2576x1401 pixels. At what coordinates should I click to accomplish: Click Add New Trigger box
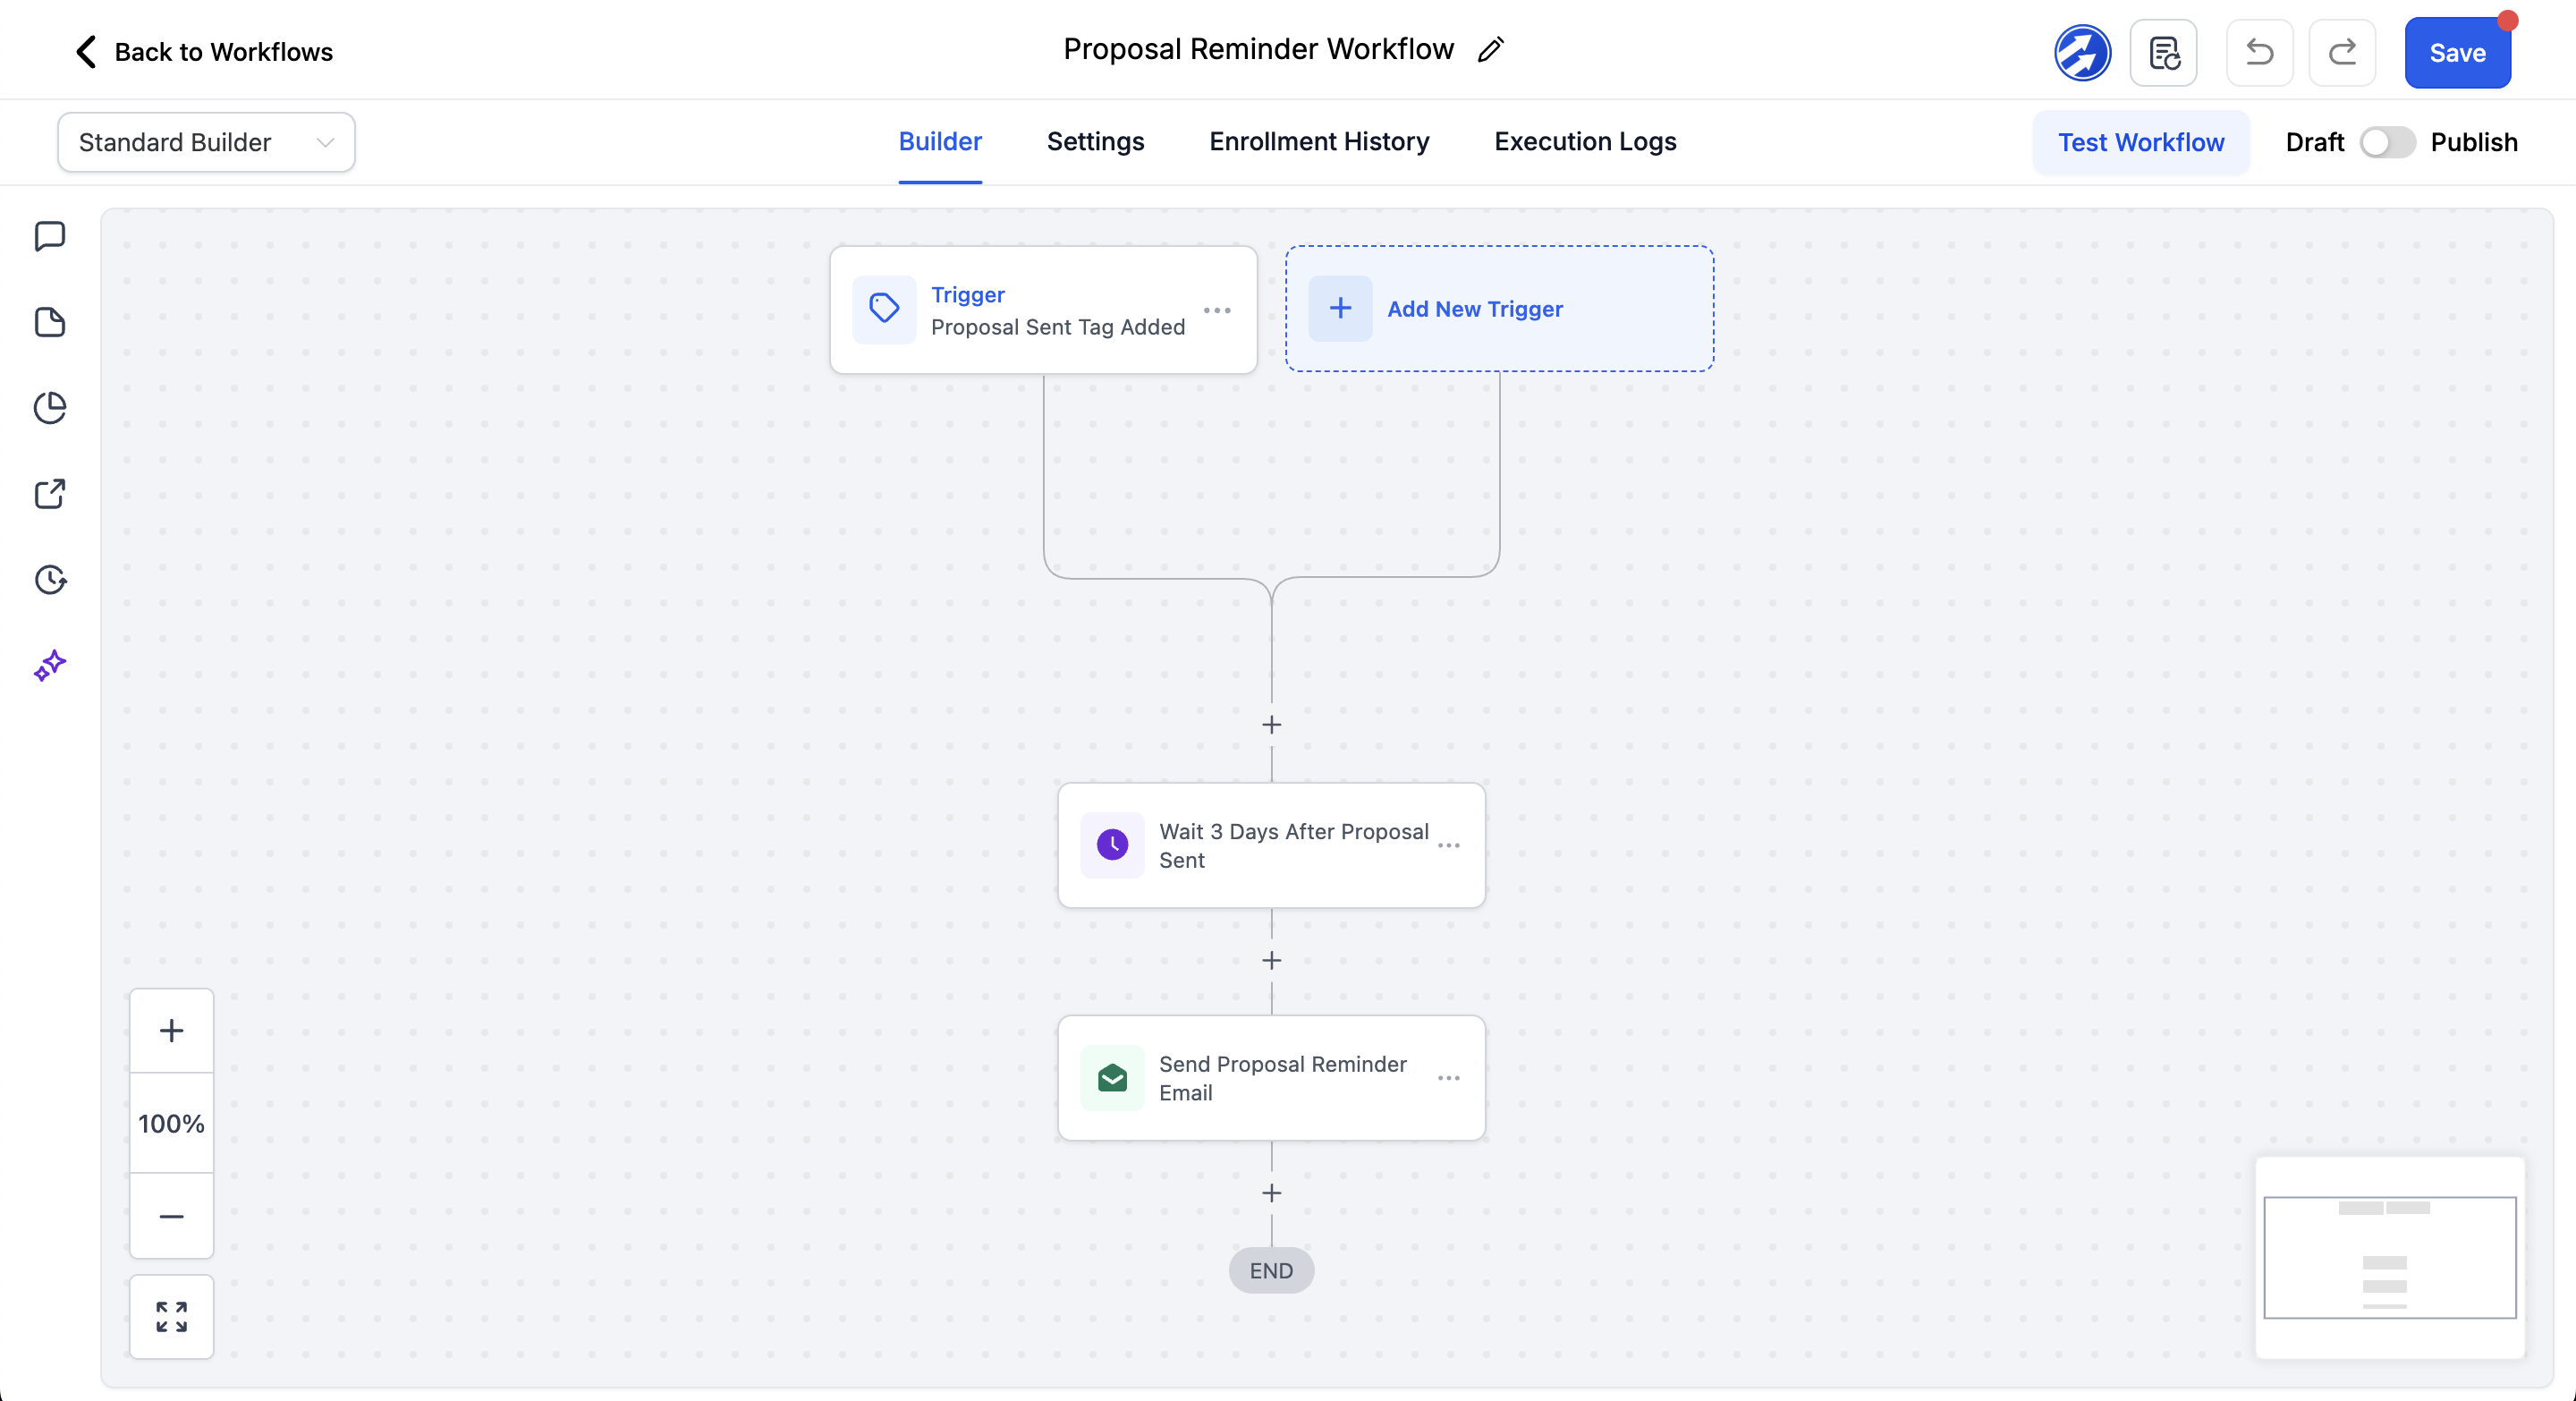point(1499,309)
